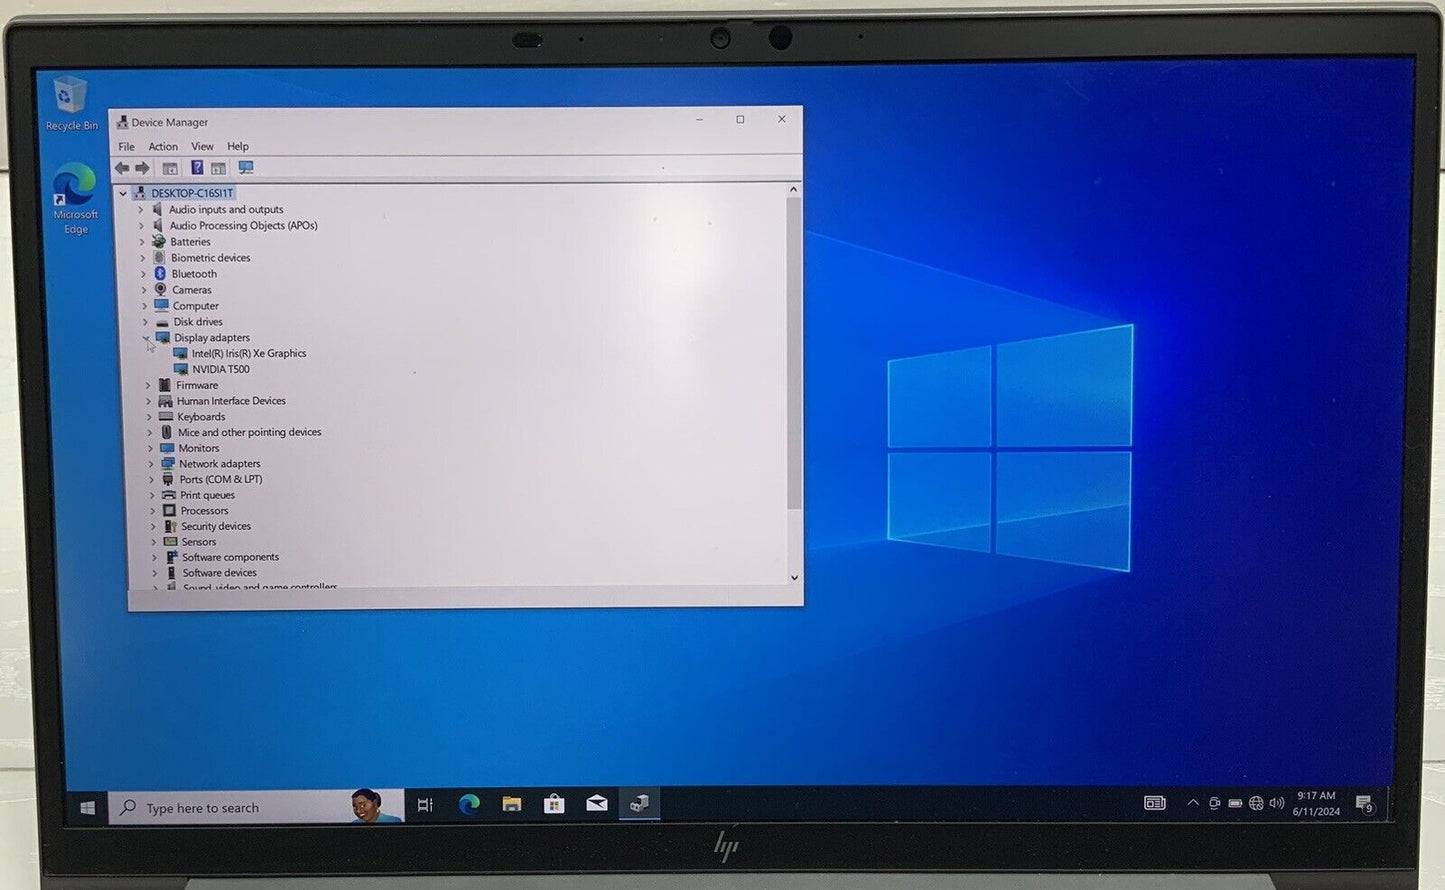
Task: Click Show/Hide Console Tree toolbar icon
Action: [x=170, y=168]
